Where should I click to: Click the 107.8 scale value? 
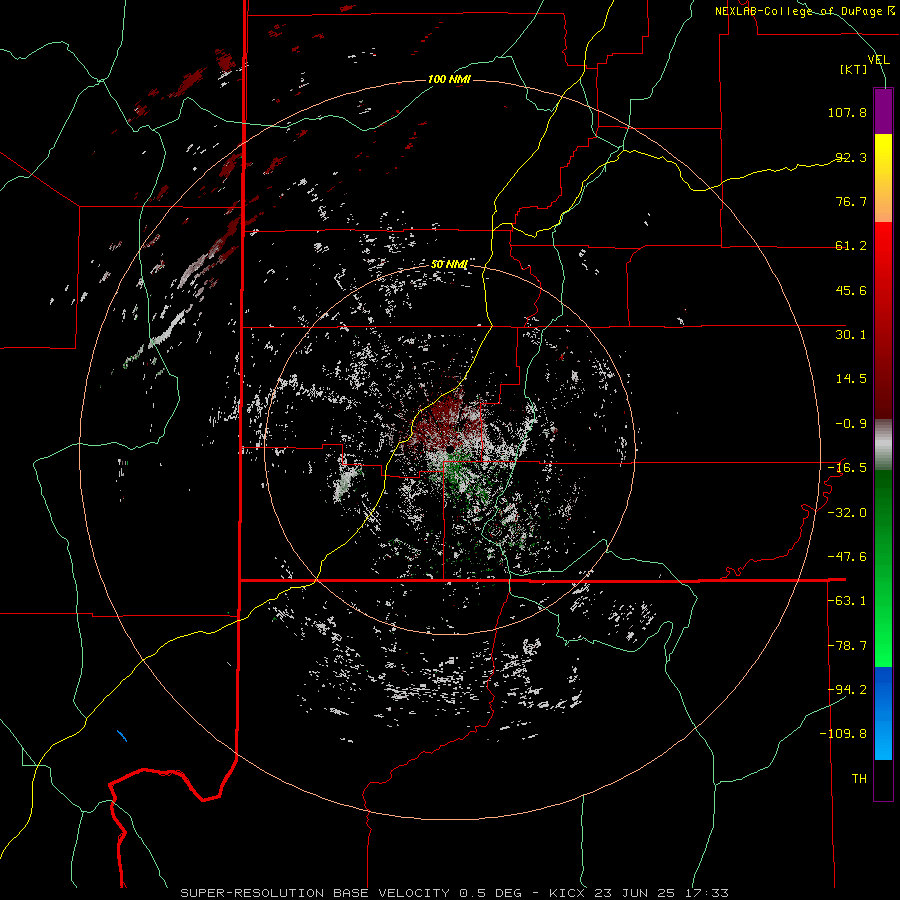point(847,112)
